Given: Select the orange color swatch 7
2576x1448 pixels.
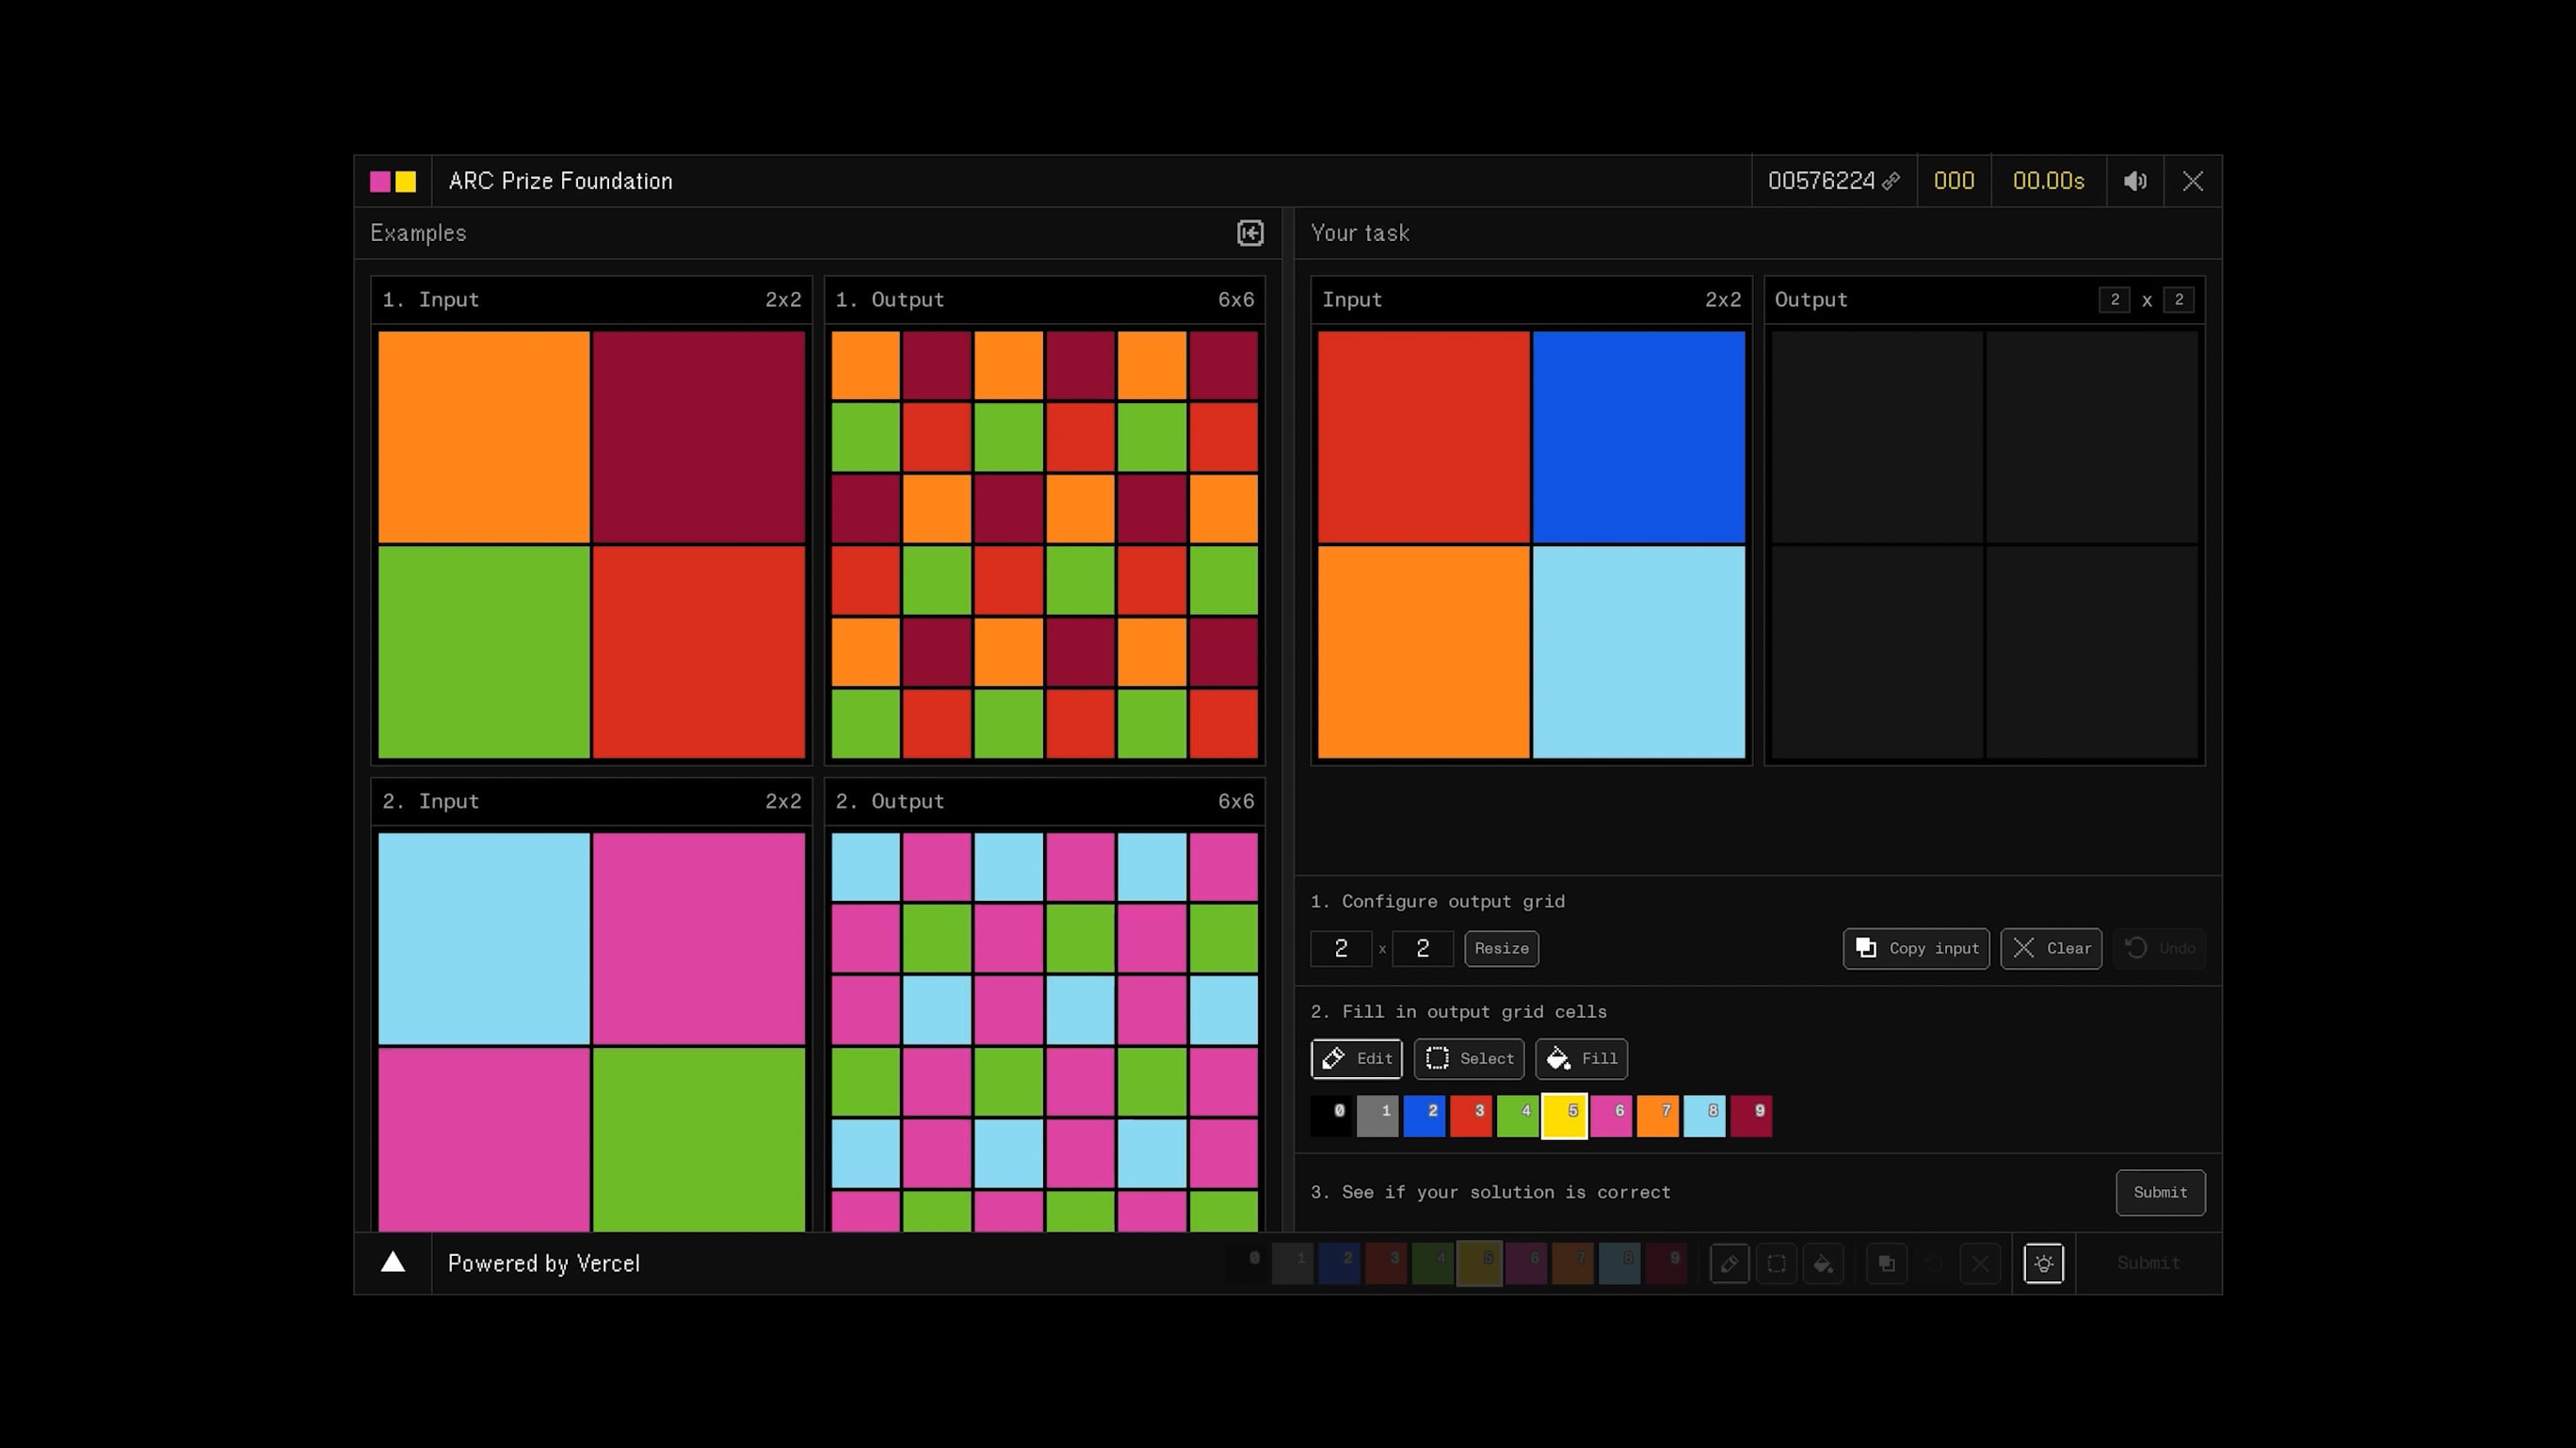Looking at the screenshot, I should (x=1657, y=1116).
